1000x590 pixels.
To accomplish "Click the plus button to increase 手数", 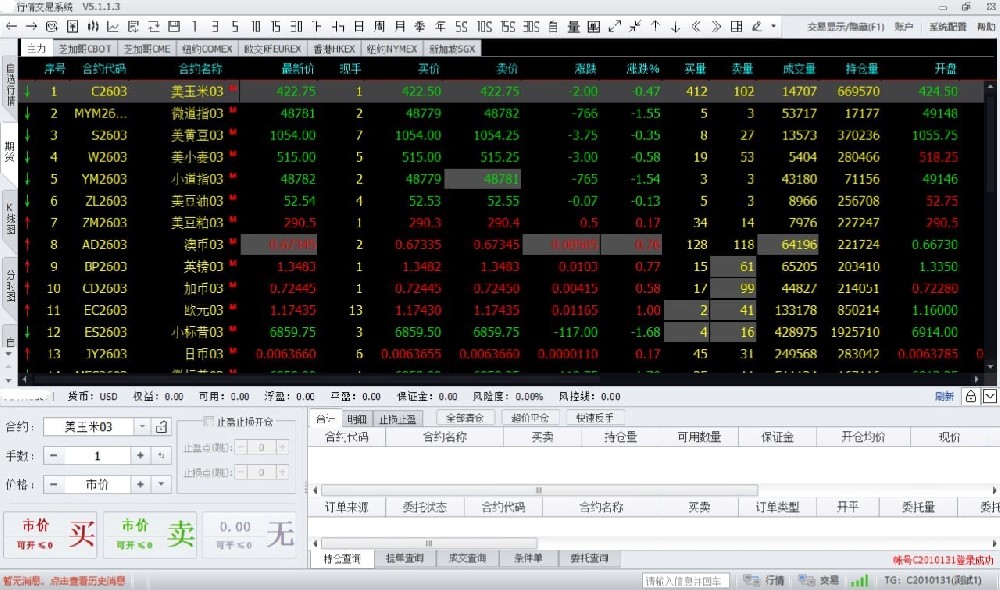I will (141, 456).
